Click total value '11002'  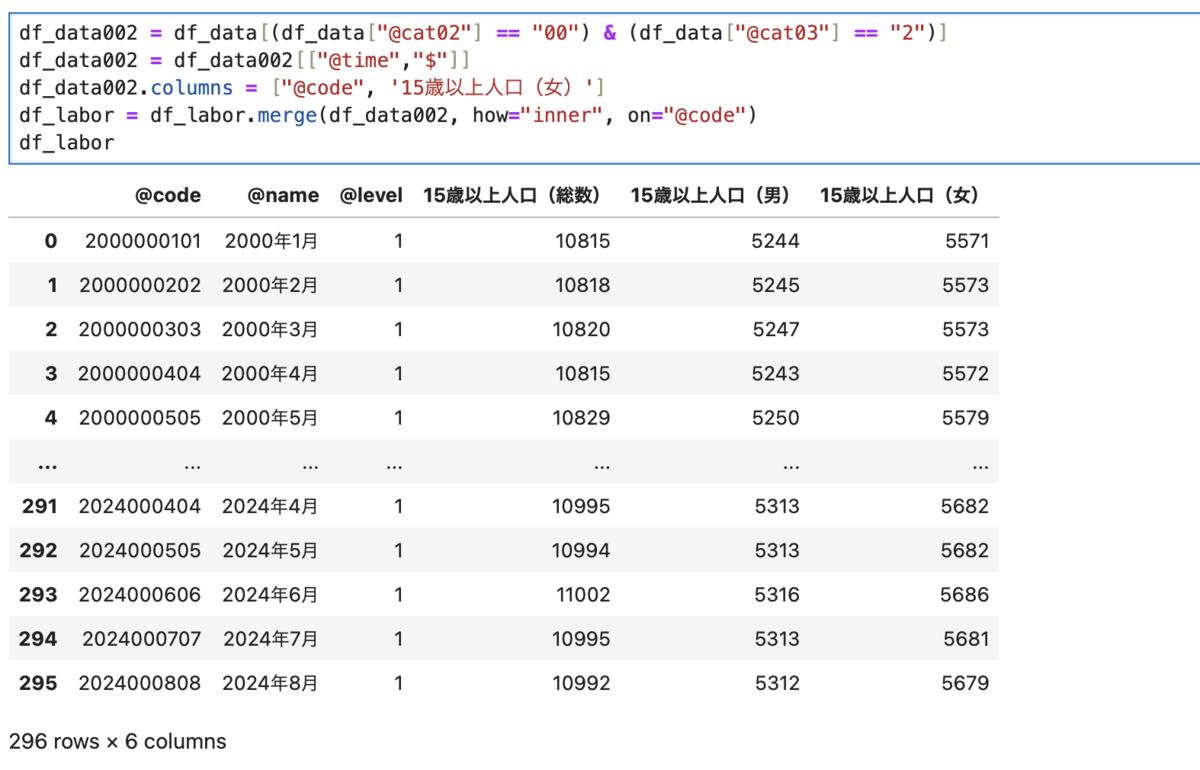[584, 594]
